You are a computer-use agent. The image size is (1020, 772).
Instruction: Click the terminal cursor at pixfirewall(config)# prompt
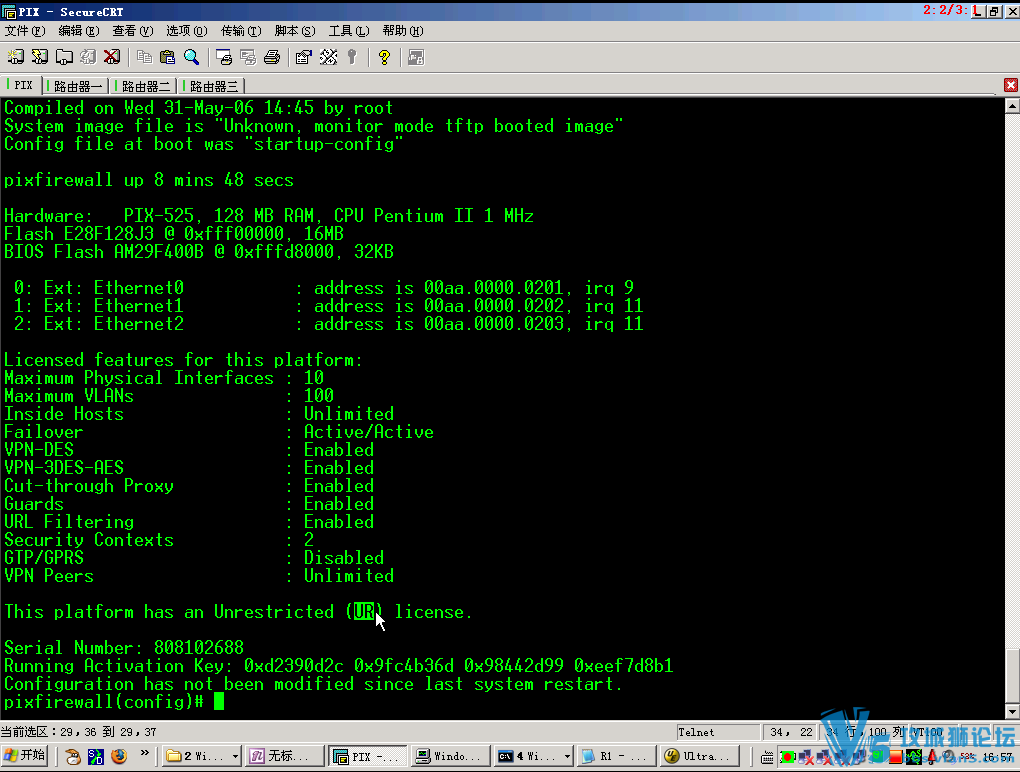point(219,701)
